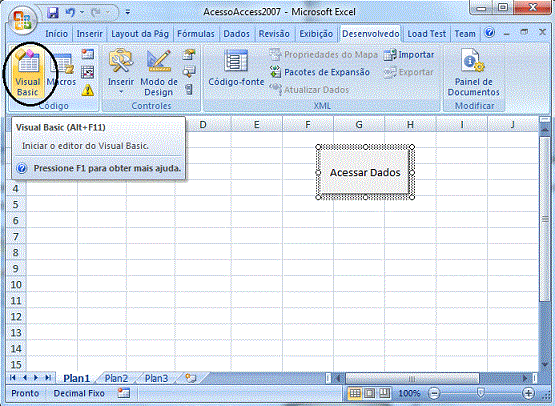Screen dimensions: 555x406
Task: Toggle Modo de Design
Action: (x=159, y=73)
